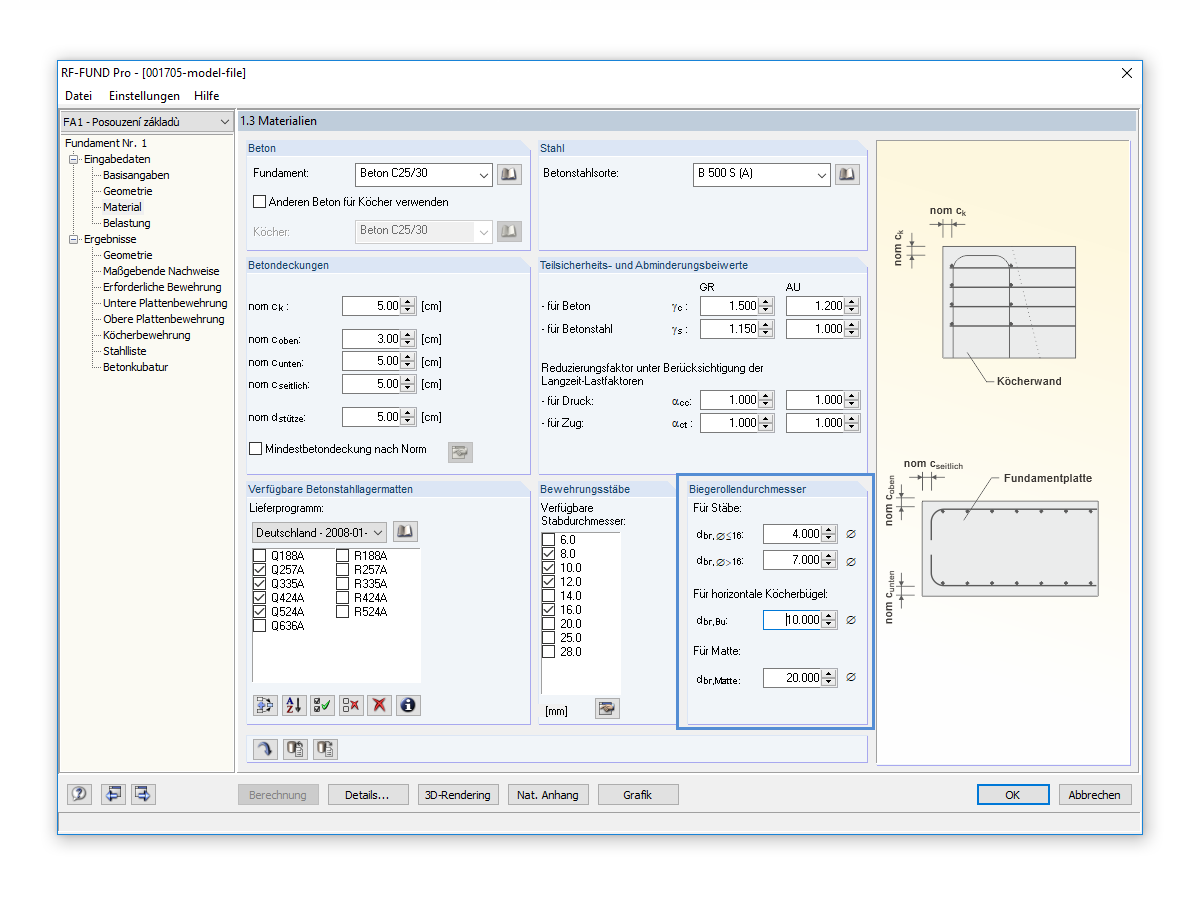
Task: Click the Abbrechen button
Action: 1096,795
